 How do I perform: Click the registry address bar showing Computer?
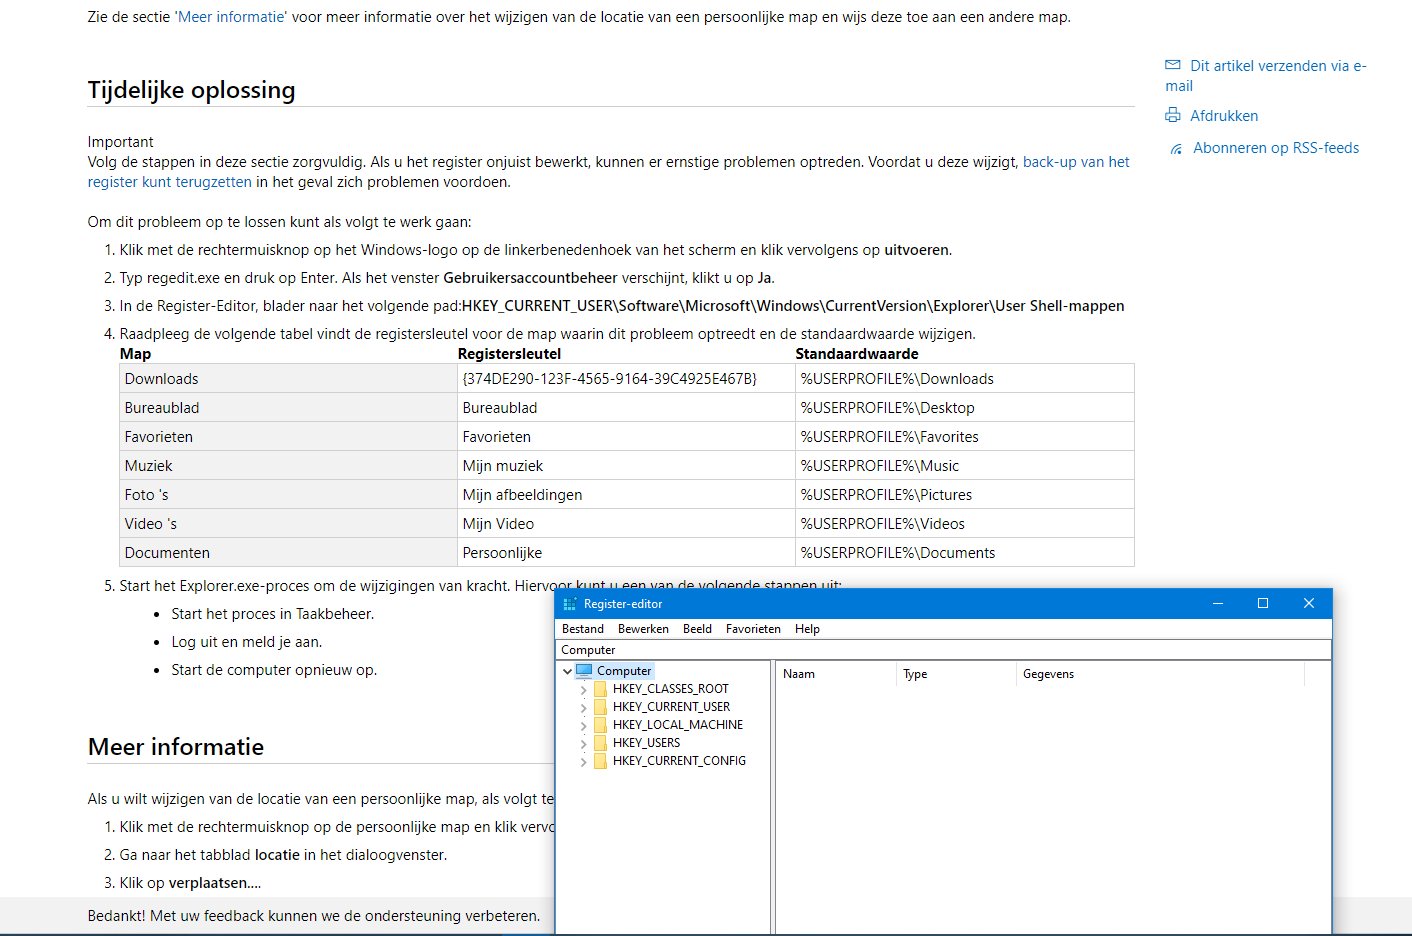coord(943,650)
